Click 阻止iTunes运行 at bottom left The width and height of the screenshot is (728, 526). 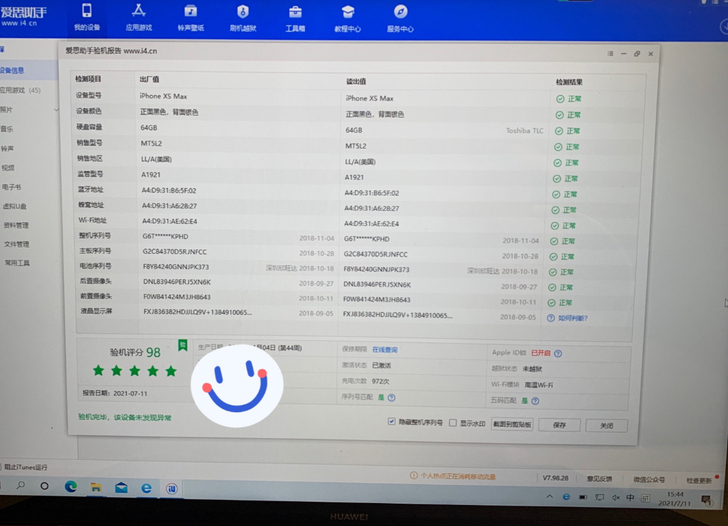pos(26,467)
